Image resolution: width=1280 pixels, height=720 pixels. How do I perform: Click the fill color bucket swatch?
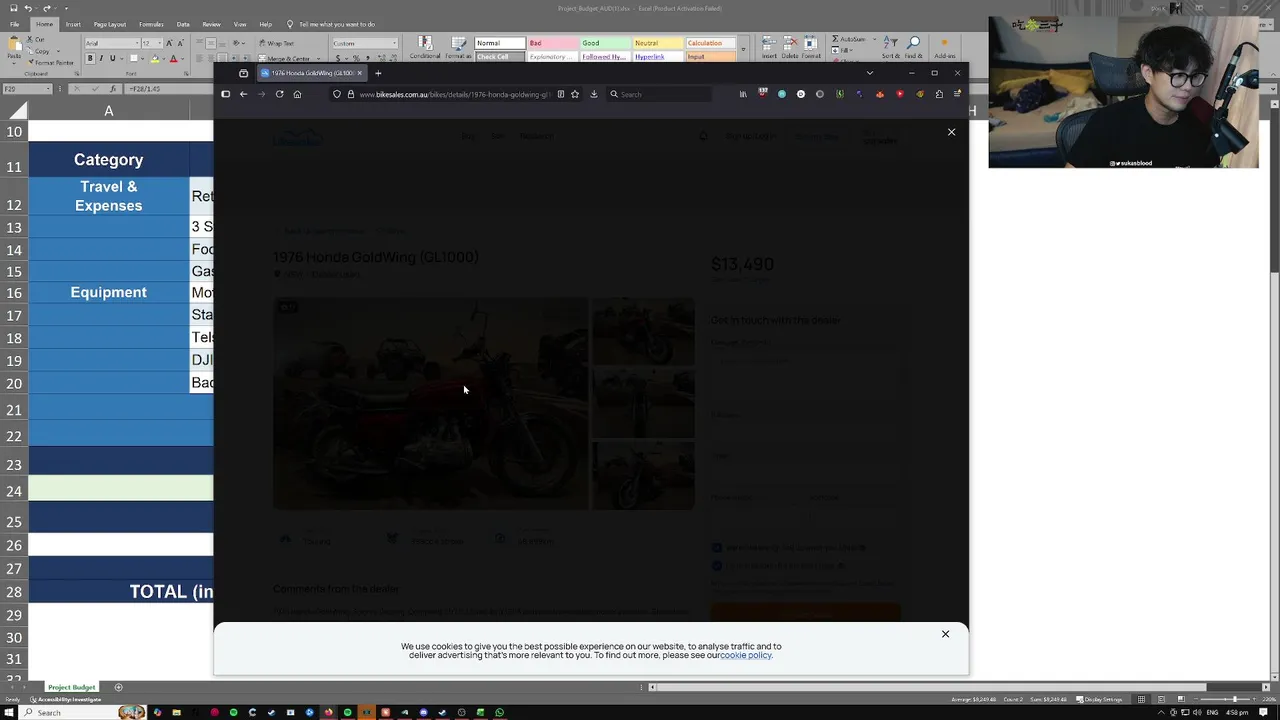154,58
